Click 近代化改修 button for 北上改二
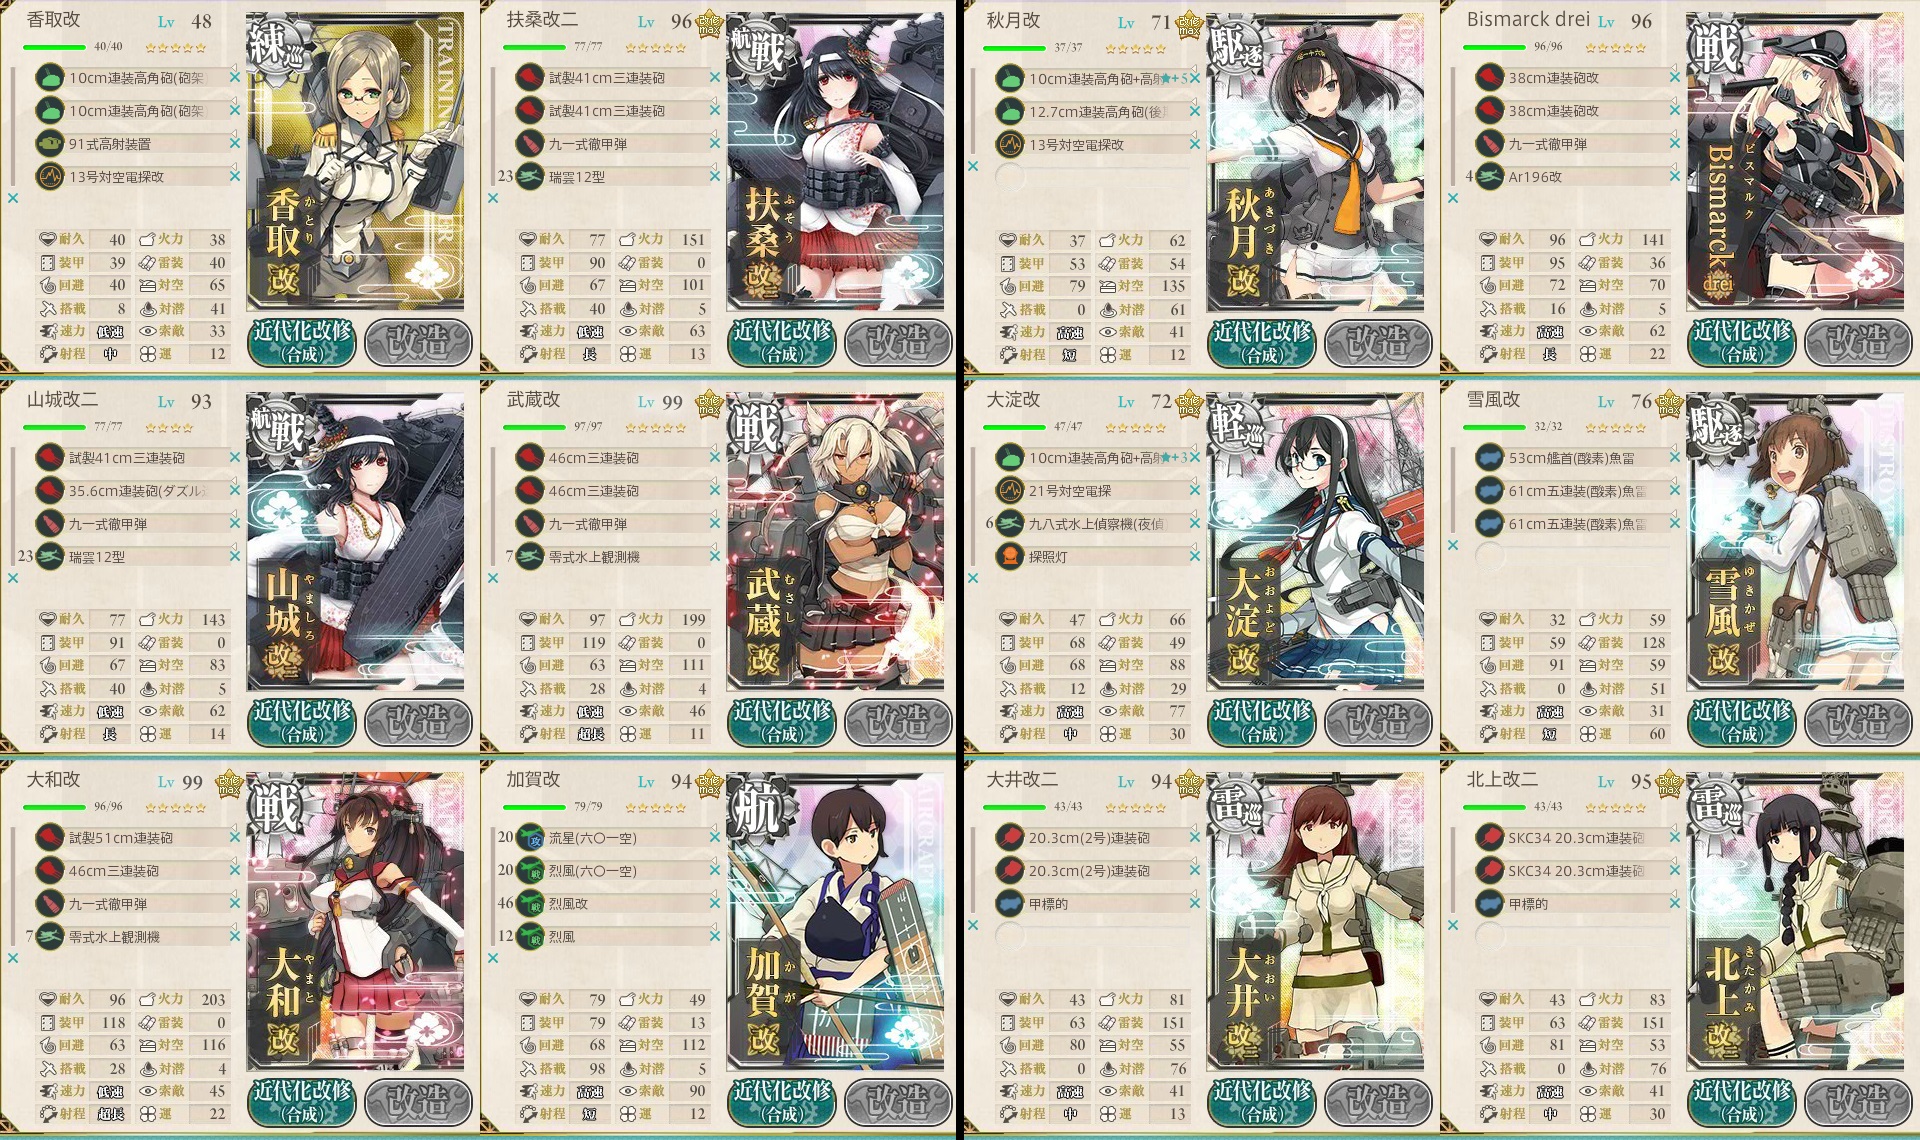 pyautogui.click(x=1742, y=1102)
